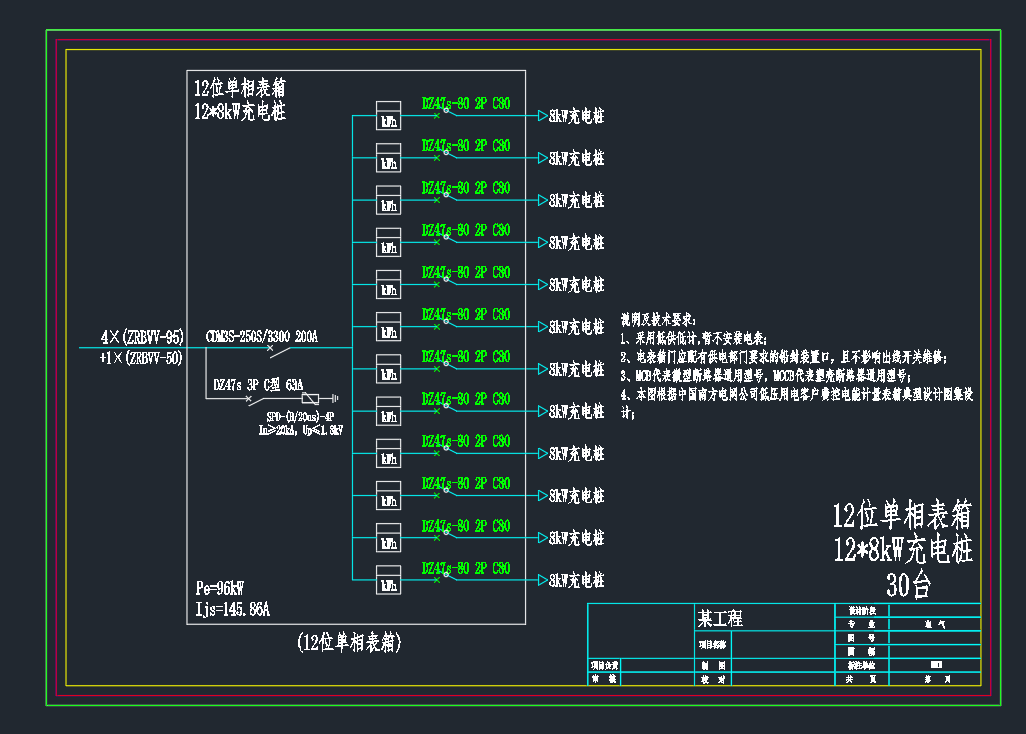Select the ground symbol after the SPD
Image resolution: width=1026 pixels, height=734 pixels.
(334, 398)
